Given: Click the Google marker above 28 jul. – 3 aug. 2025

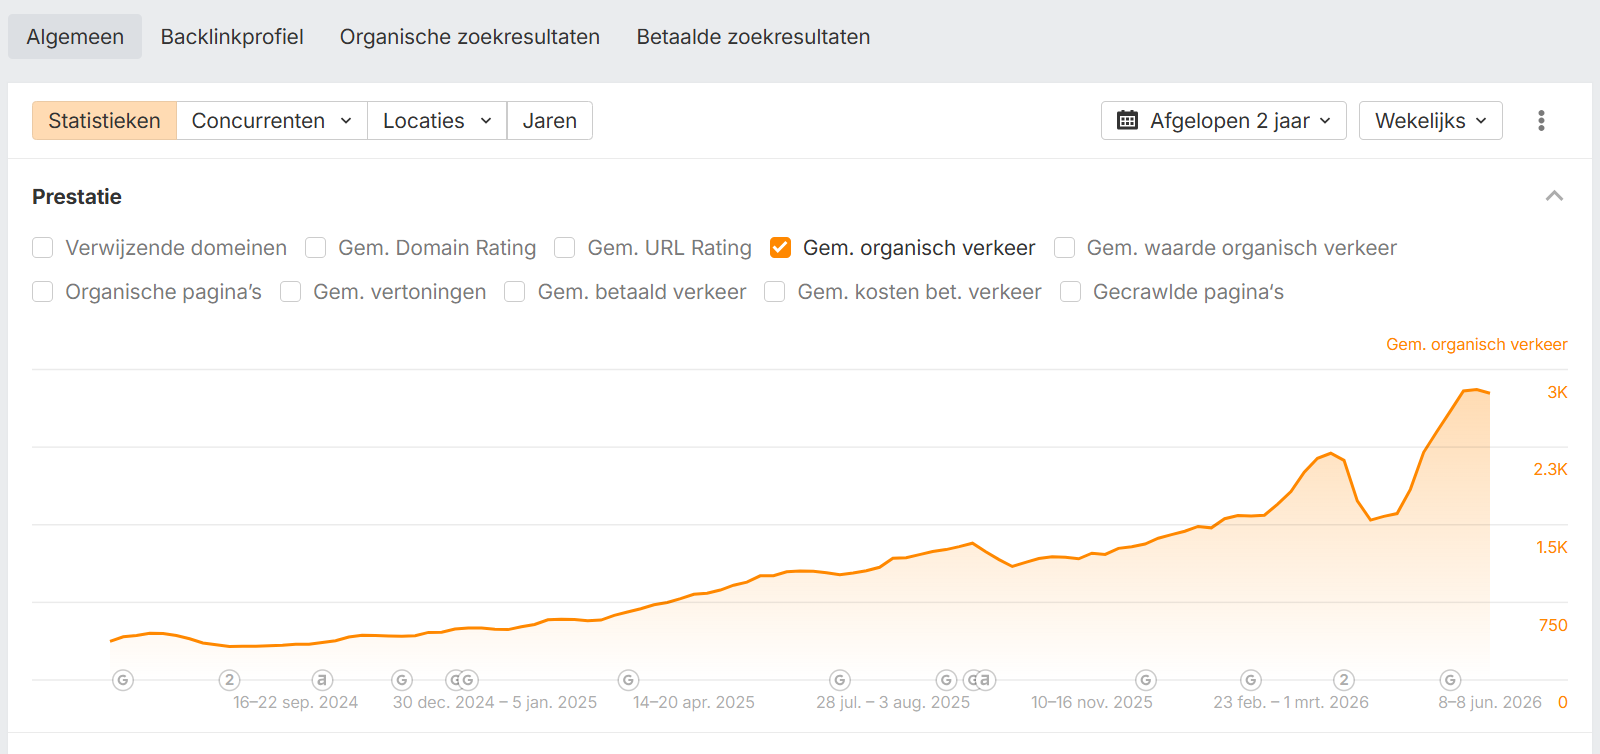Looking at the screenshot, I should point(840,680).
